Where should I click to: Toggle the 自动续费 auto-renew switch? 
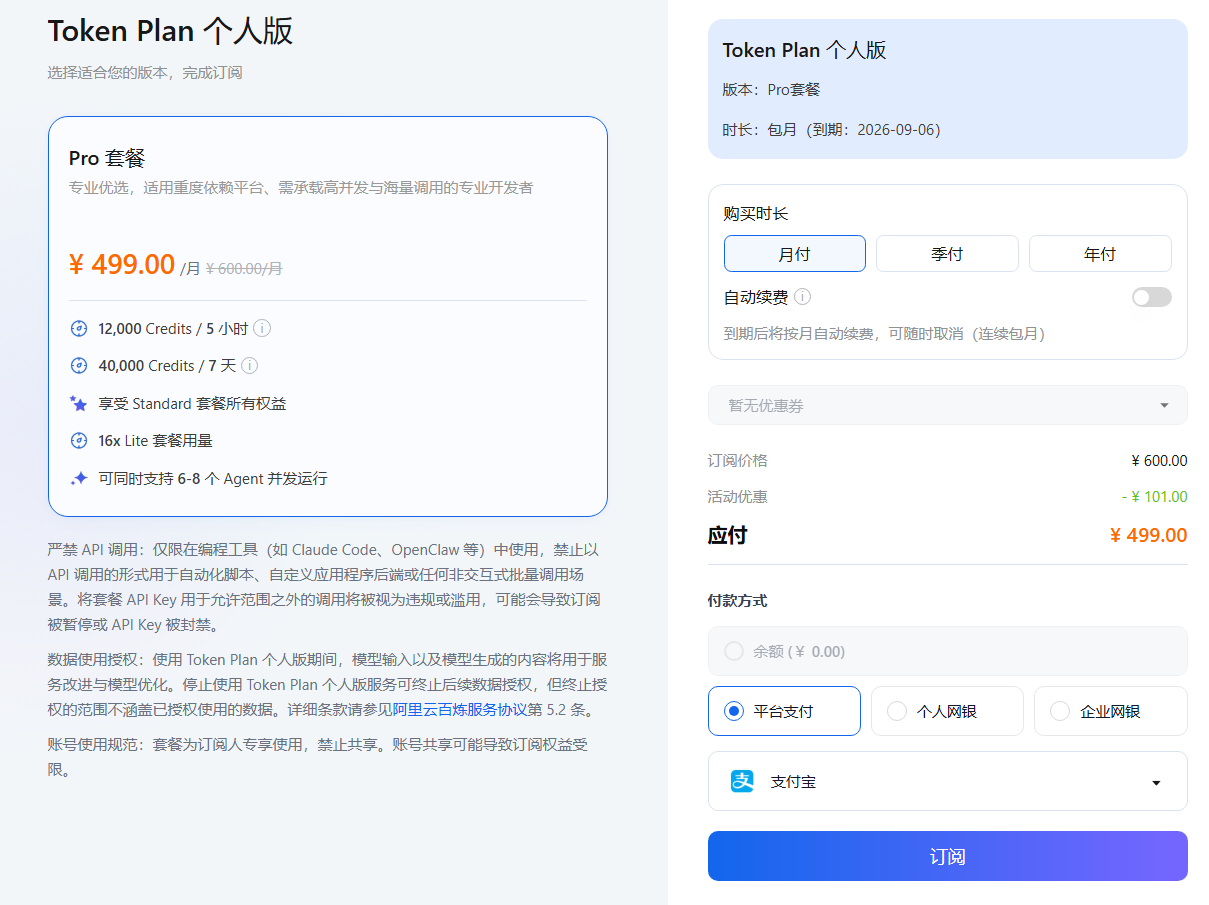click(x=1151, y=297)
